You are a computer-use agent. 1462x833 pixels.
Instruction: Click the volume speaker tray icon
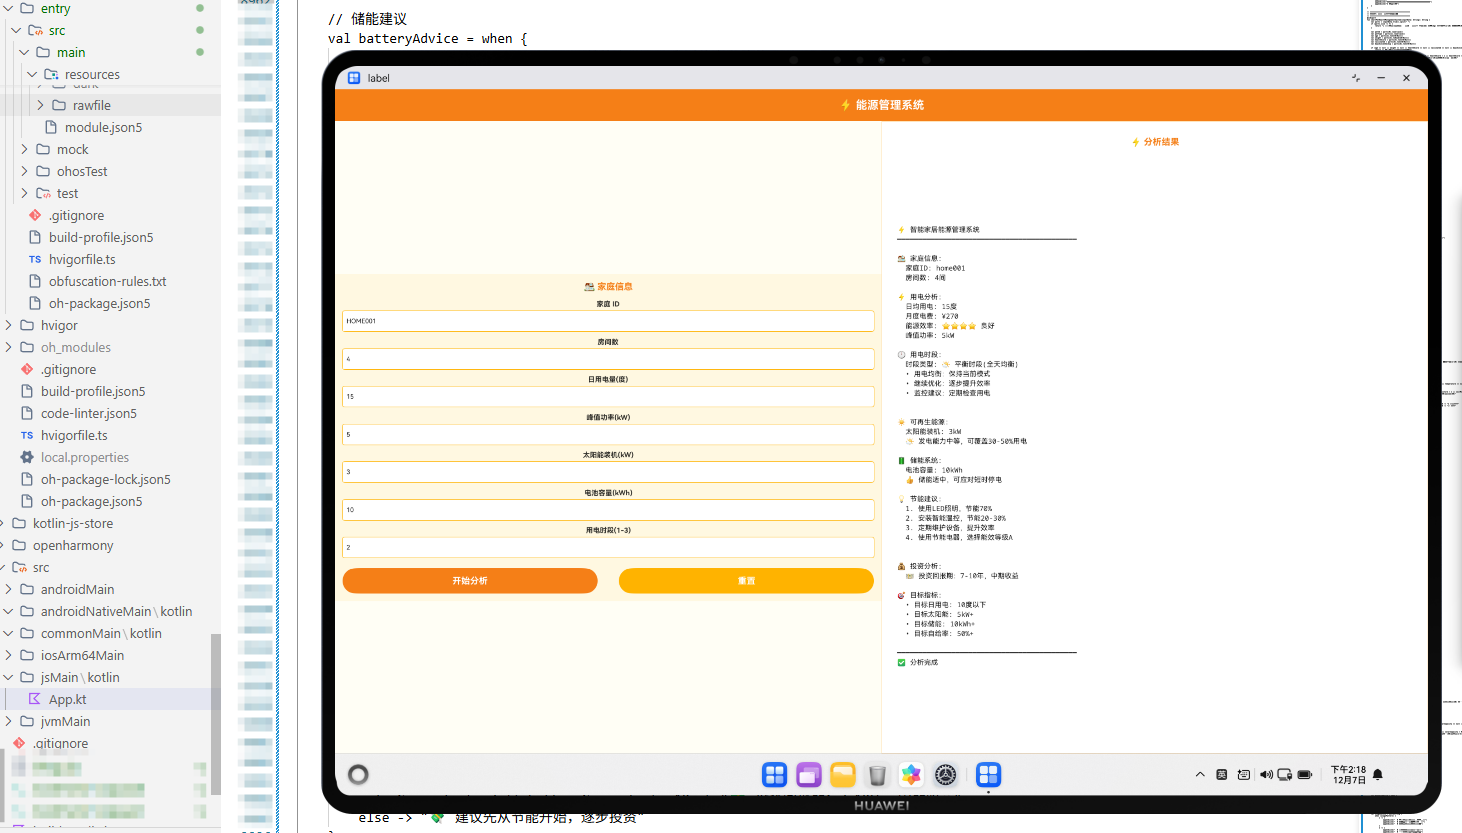click(x=1266, y=775)
